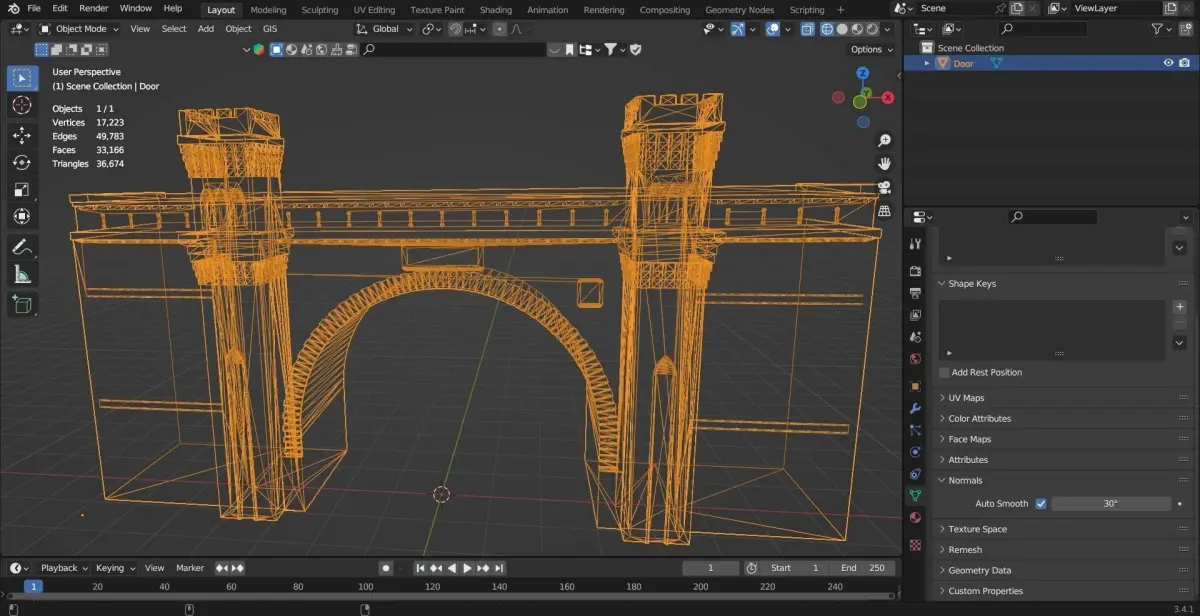1200x616 pixels.
Task: Open Global transform orientation dropdown
Action: pos(384,29)
